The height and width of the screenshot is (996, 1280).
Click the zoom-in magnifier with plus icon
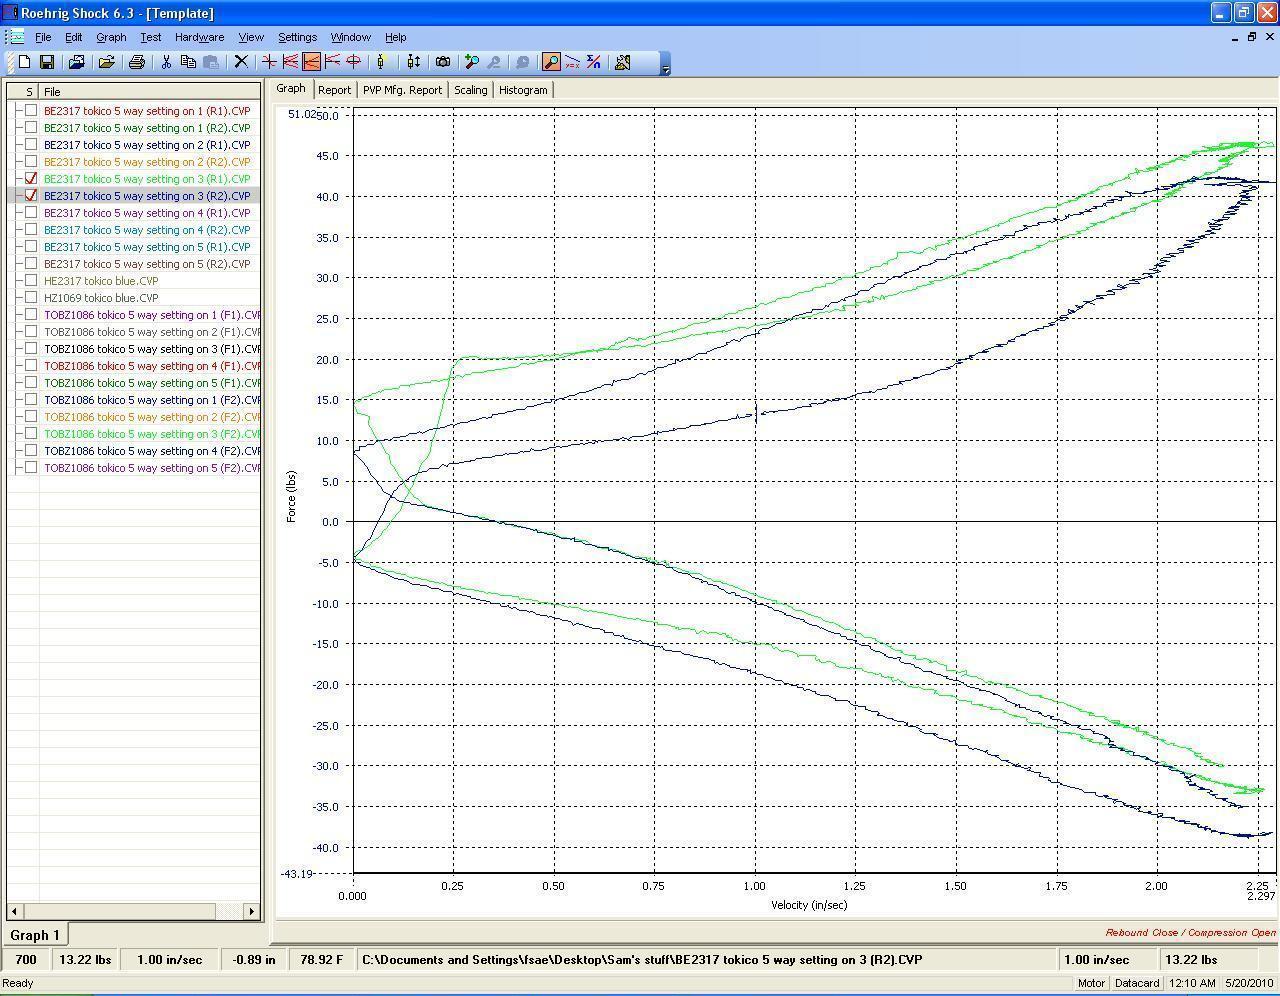point(472,62)
